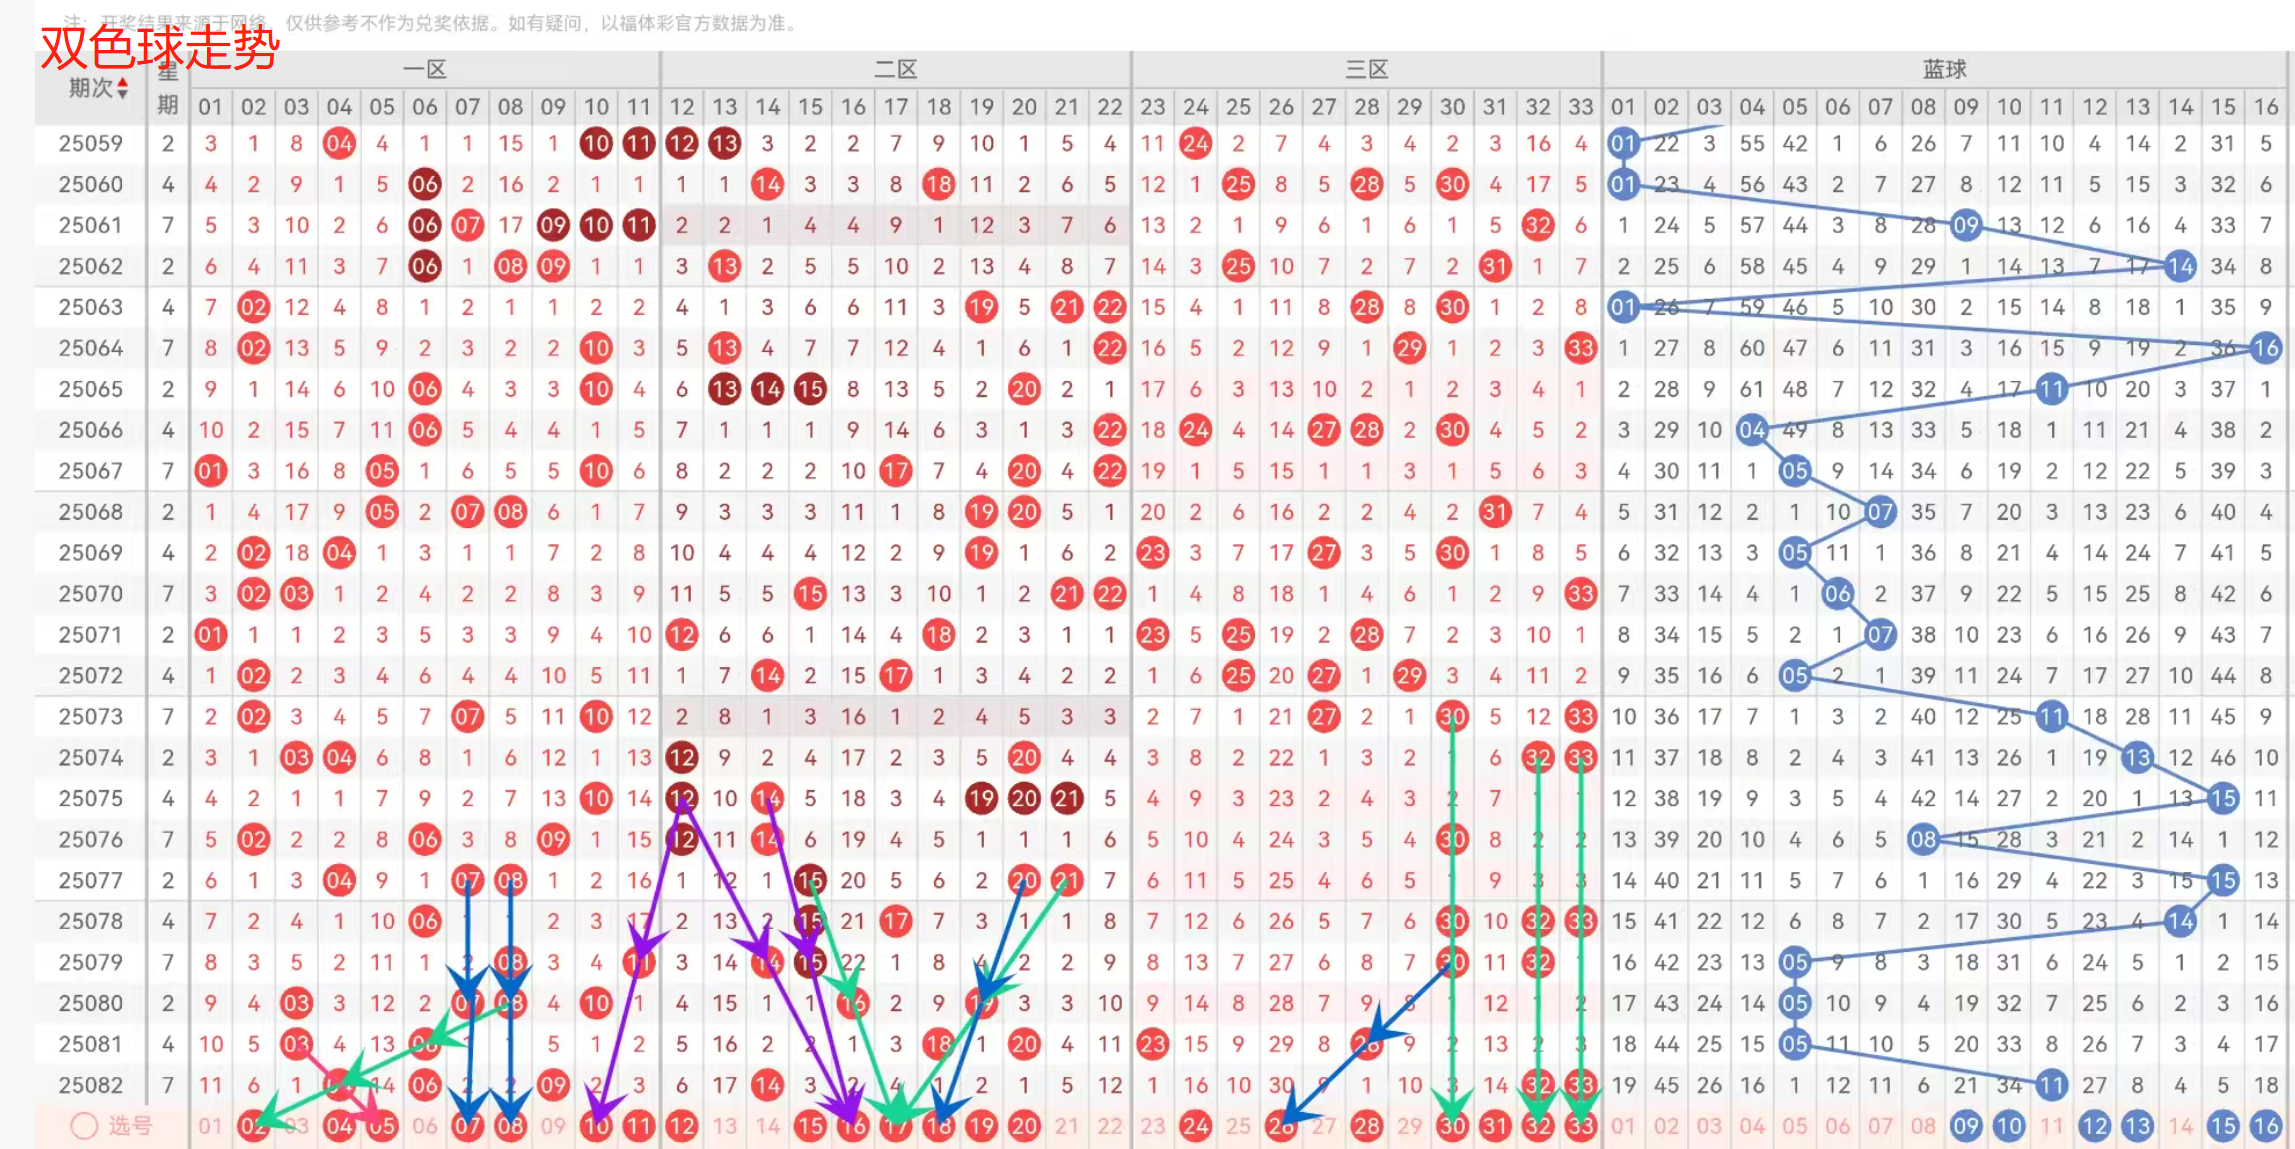Click the sort arrows beside 期次 header
Viewport: 2295px width, 1149px height.
123,88
